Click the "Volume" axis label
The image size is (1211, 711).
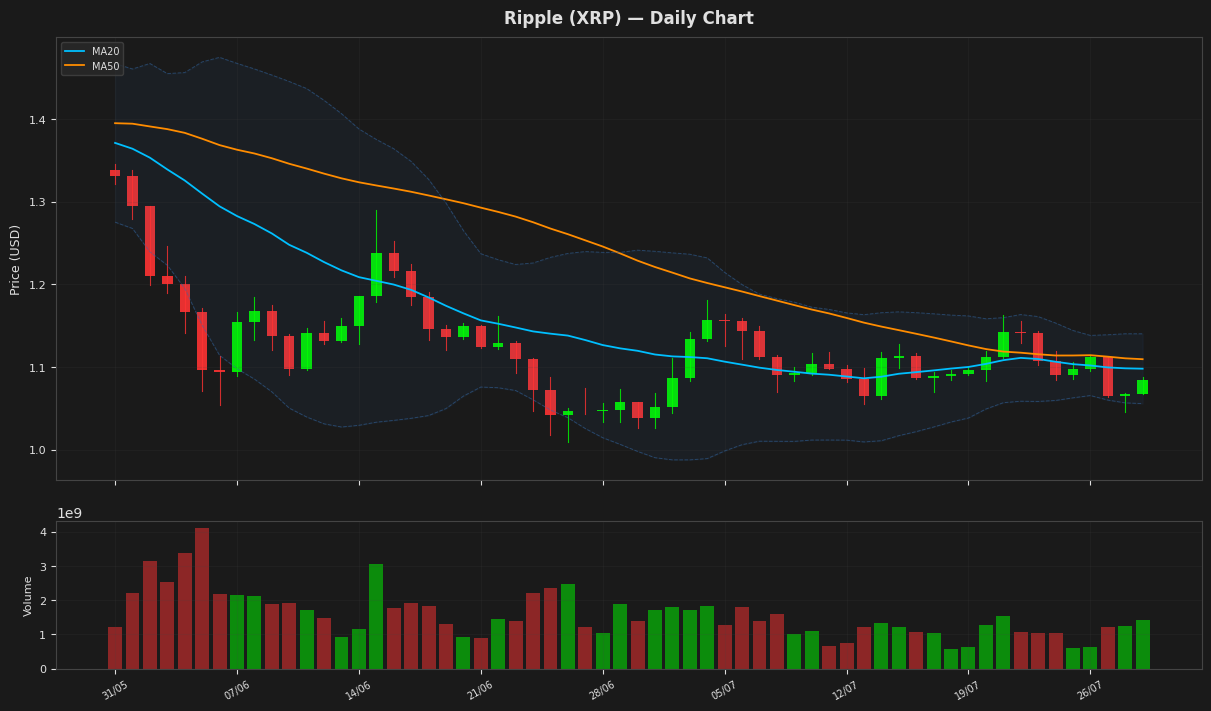[x=28, y=596]
